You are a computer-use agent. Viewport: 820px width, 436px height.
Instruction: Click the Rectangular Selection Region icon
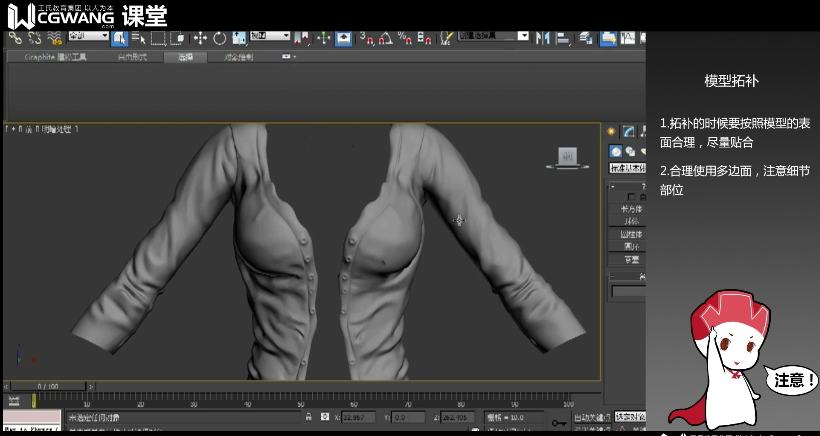pyautogui.click(x=158, y=38)
